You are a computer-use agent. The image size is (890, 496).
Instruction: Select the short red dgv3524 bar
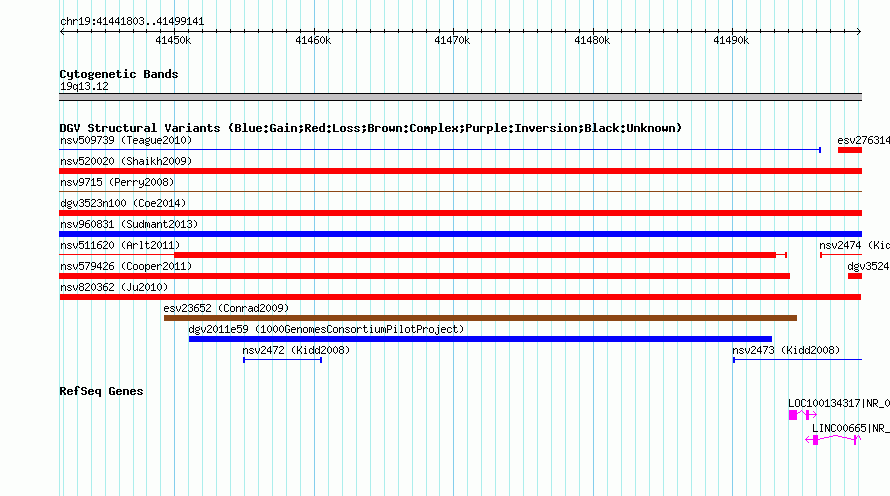click(x=855, y=276)
